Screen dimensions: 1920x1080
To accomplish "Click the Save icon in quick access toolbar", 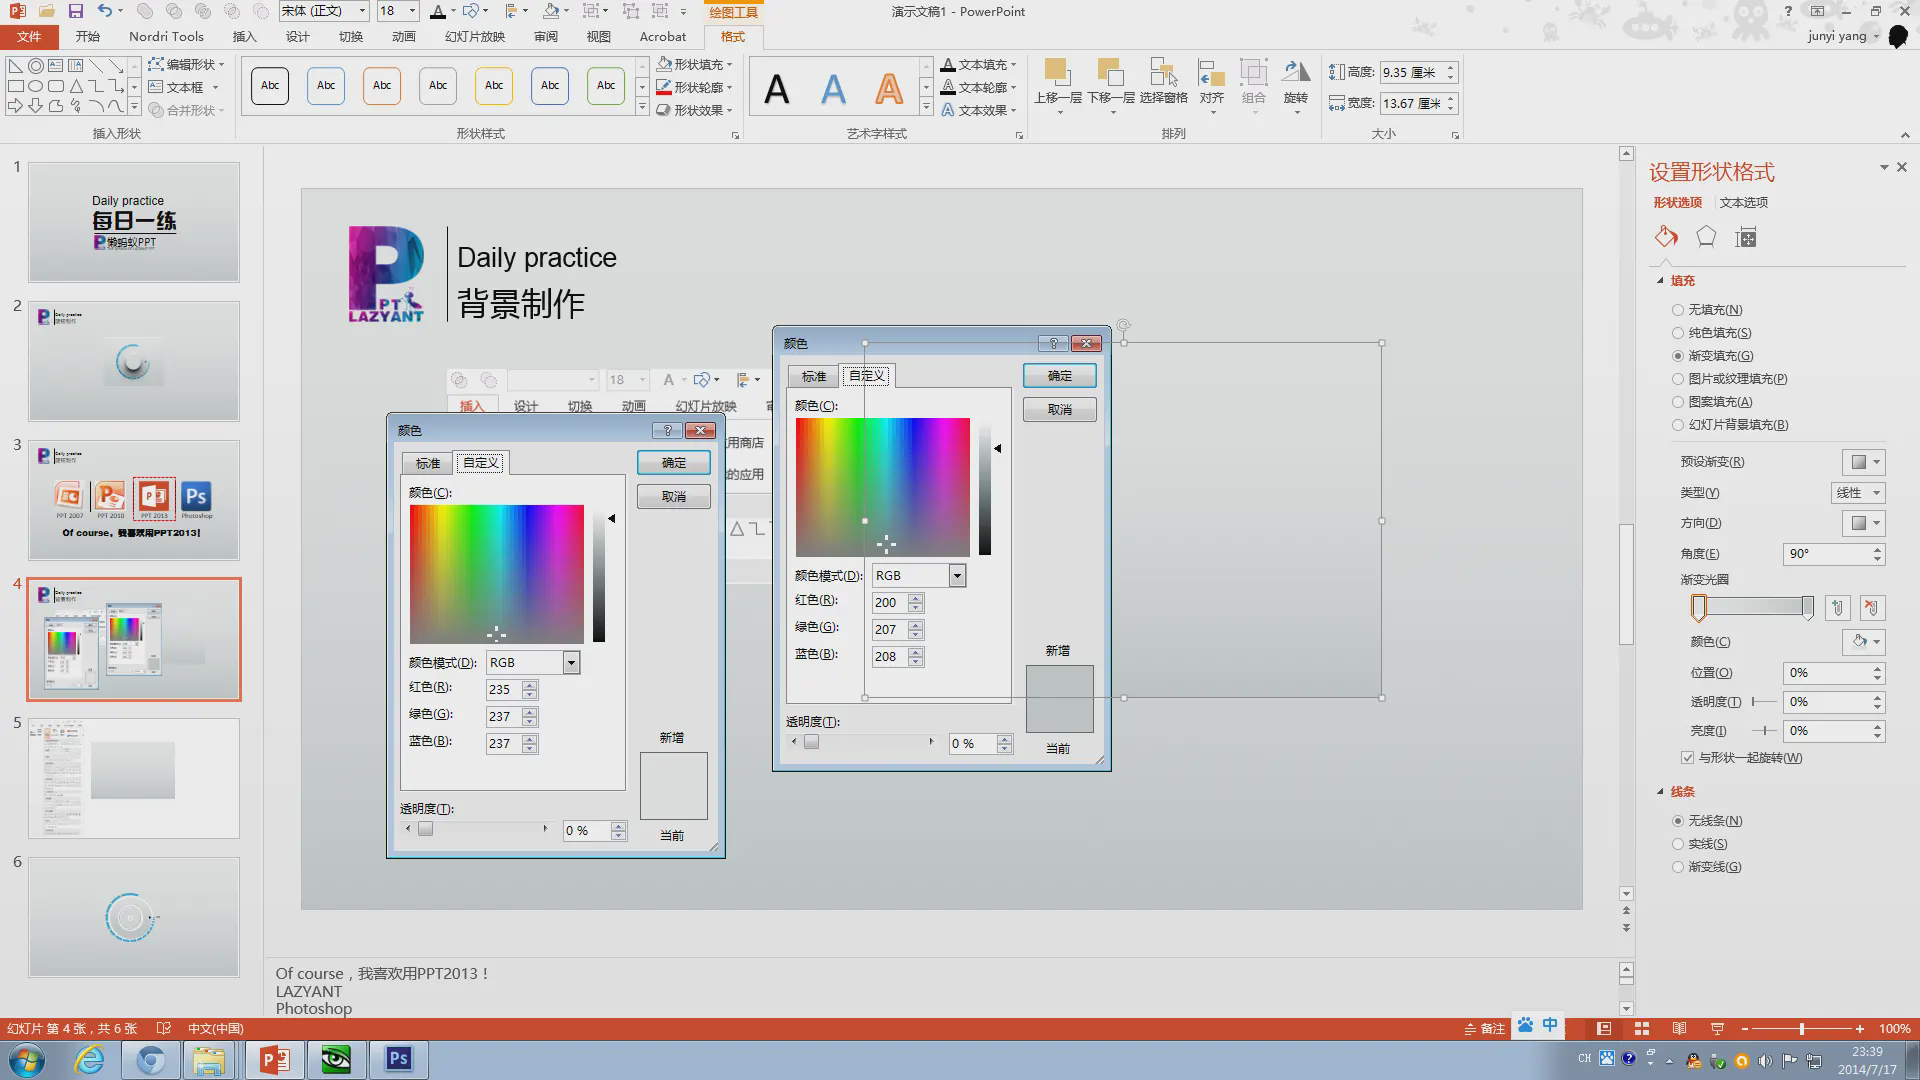I will click(76, 11).
